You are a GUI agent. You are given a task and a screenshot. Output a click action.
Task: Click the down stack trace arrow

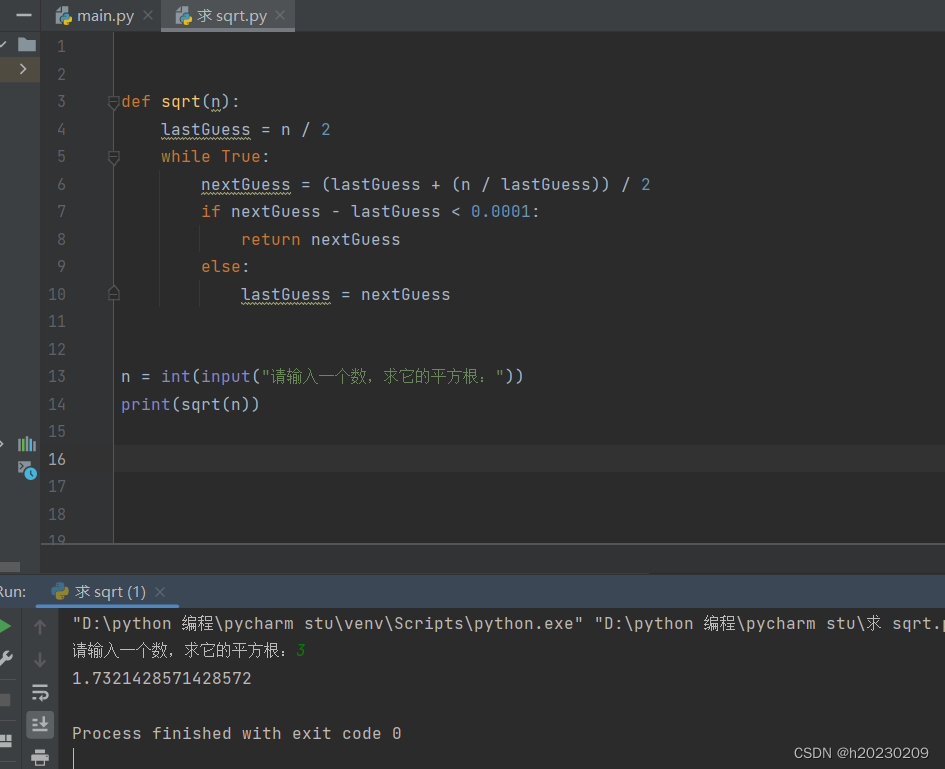click(40, 660)
